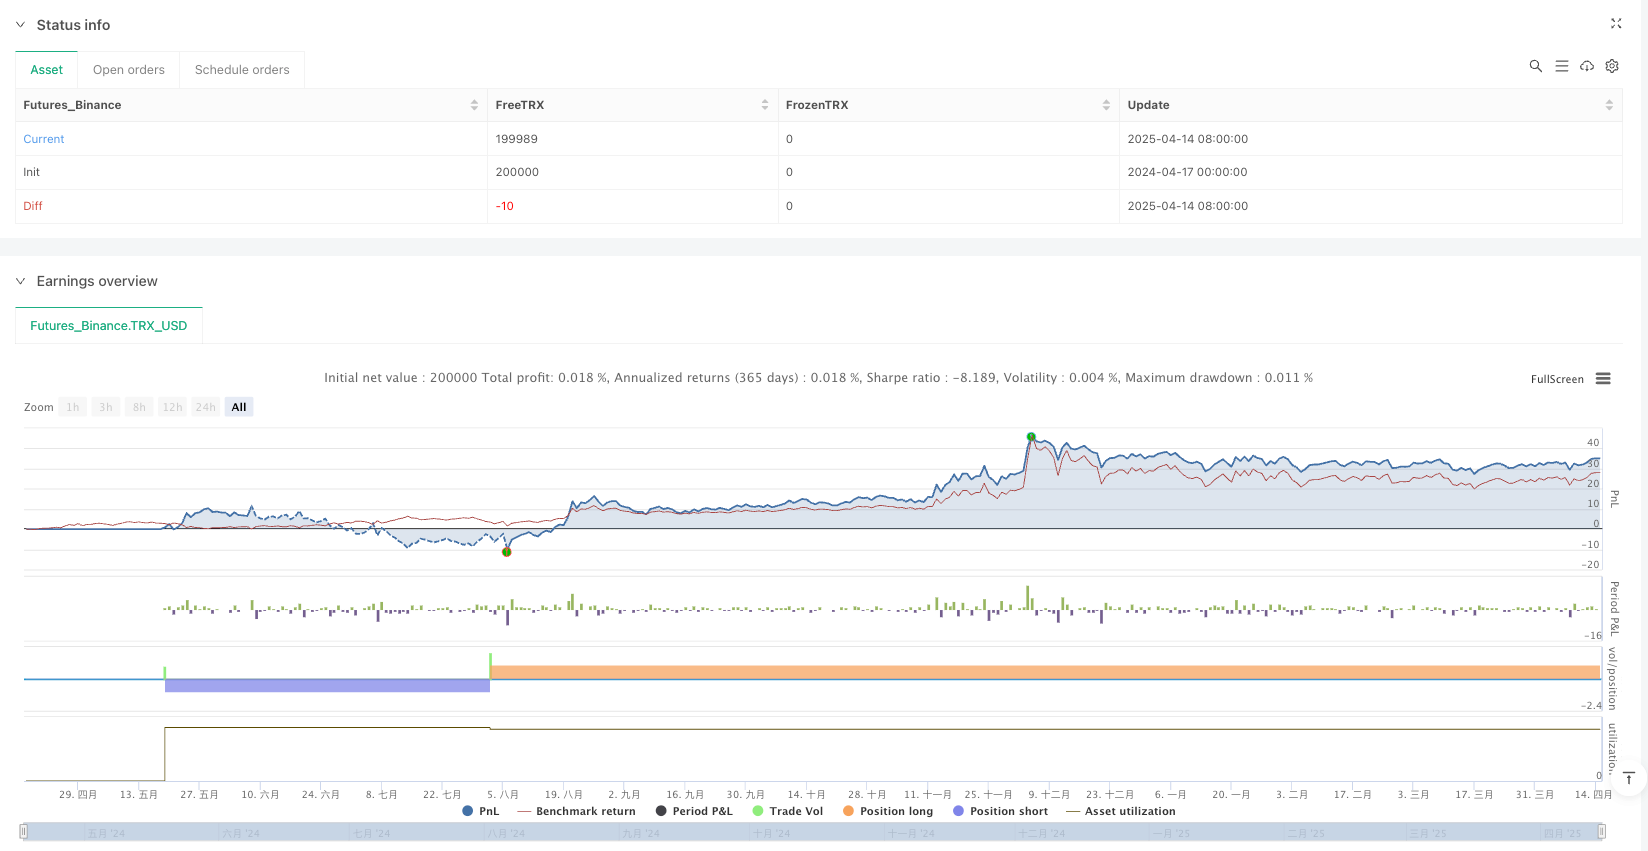Click the search icon in Status info

(x=1535, y=66)
